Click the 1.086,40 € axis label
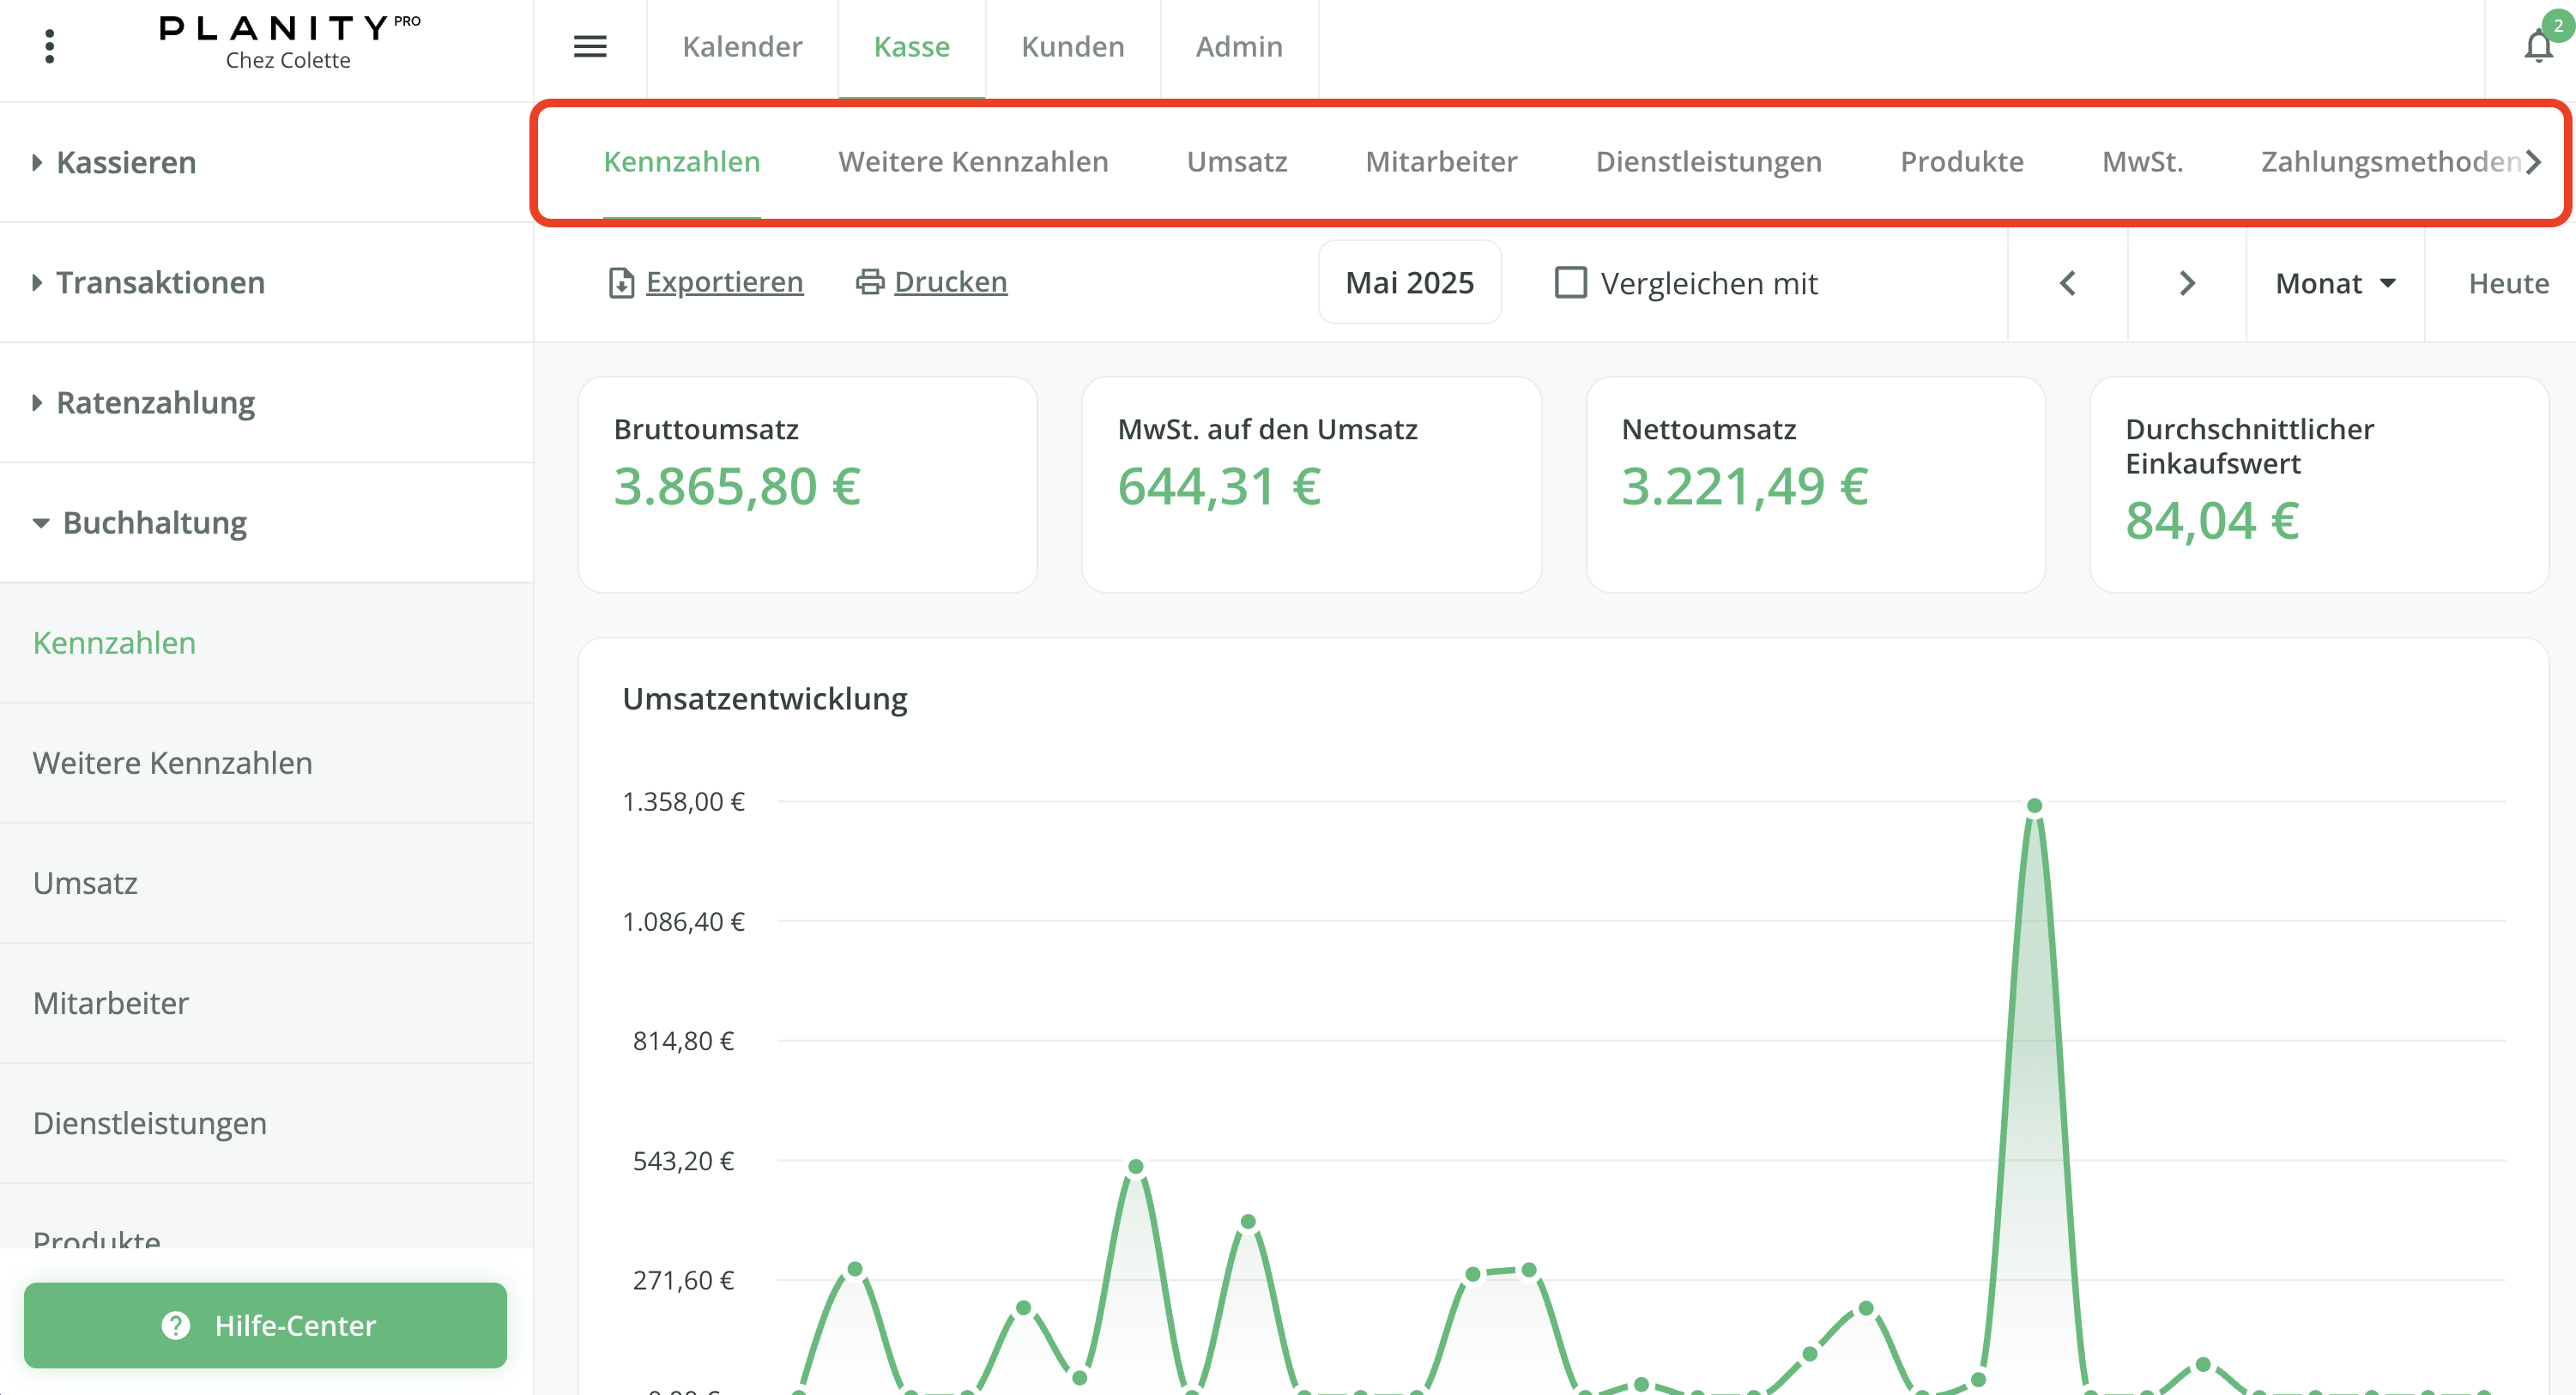The height and width of the screenshot is (1395, 2576). (x=684, y=921)
